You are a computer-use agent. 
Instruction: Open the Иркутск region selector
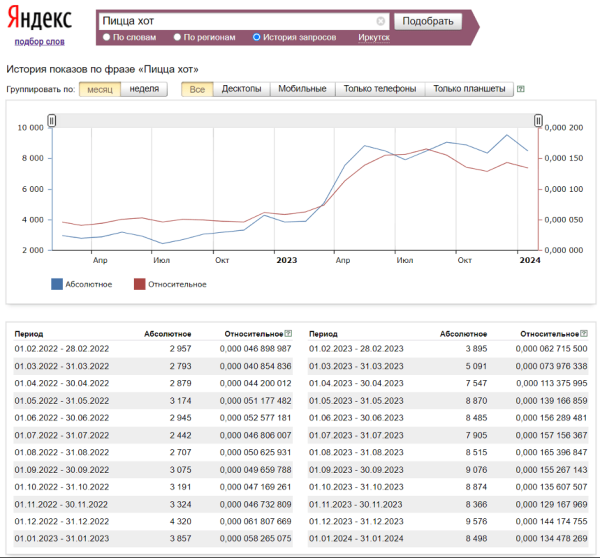[373, 37]
